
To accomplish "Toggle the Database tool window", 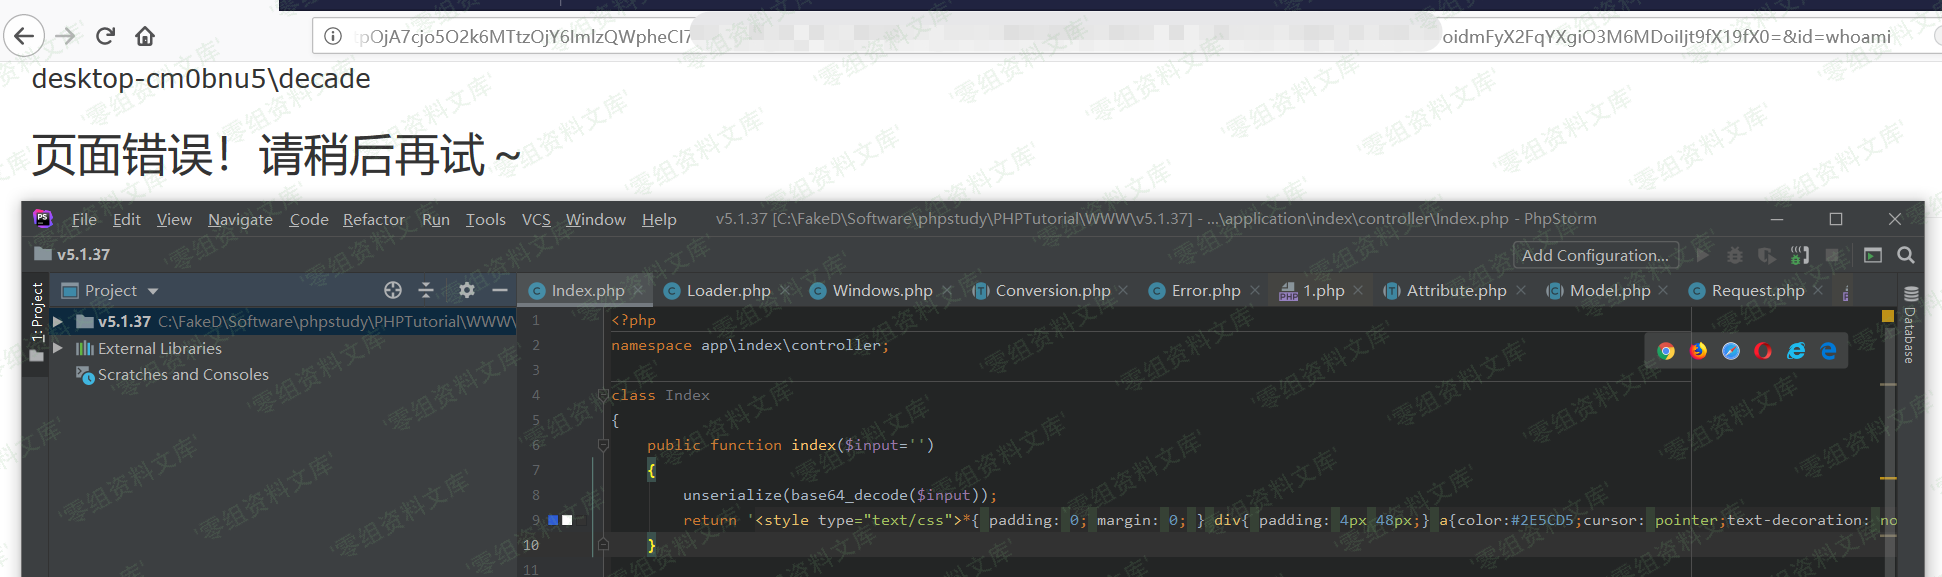I will (x=1910, y=326).
